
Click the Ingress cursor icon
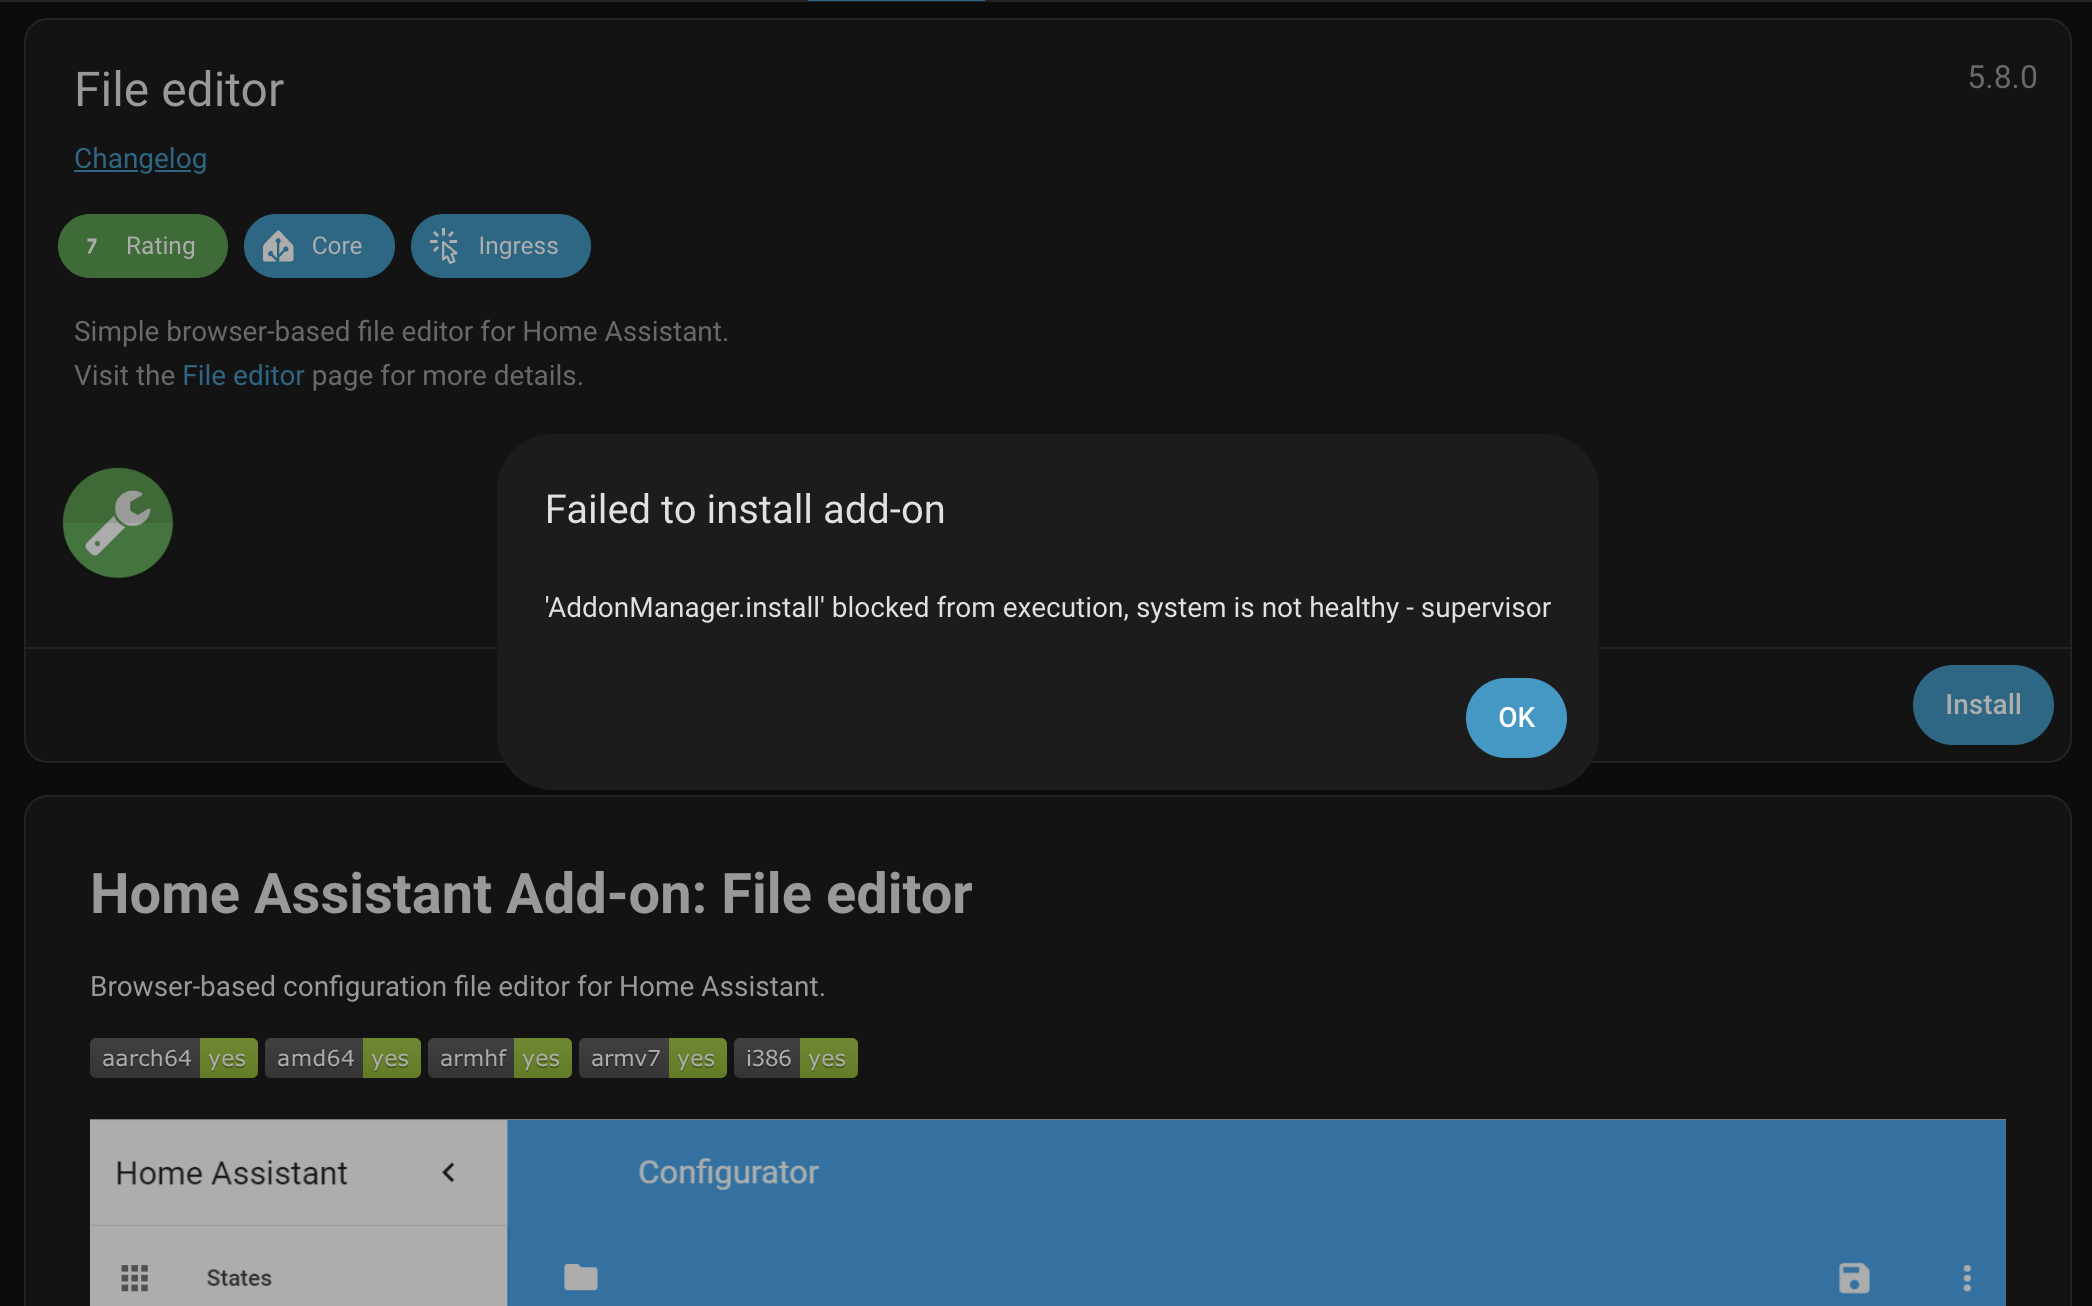click(x=444, y=246)
